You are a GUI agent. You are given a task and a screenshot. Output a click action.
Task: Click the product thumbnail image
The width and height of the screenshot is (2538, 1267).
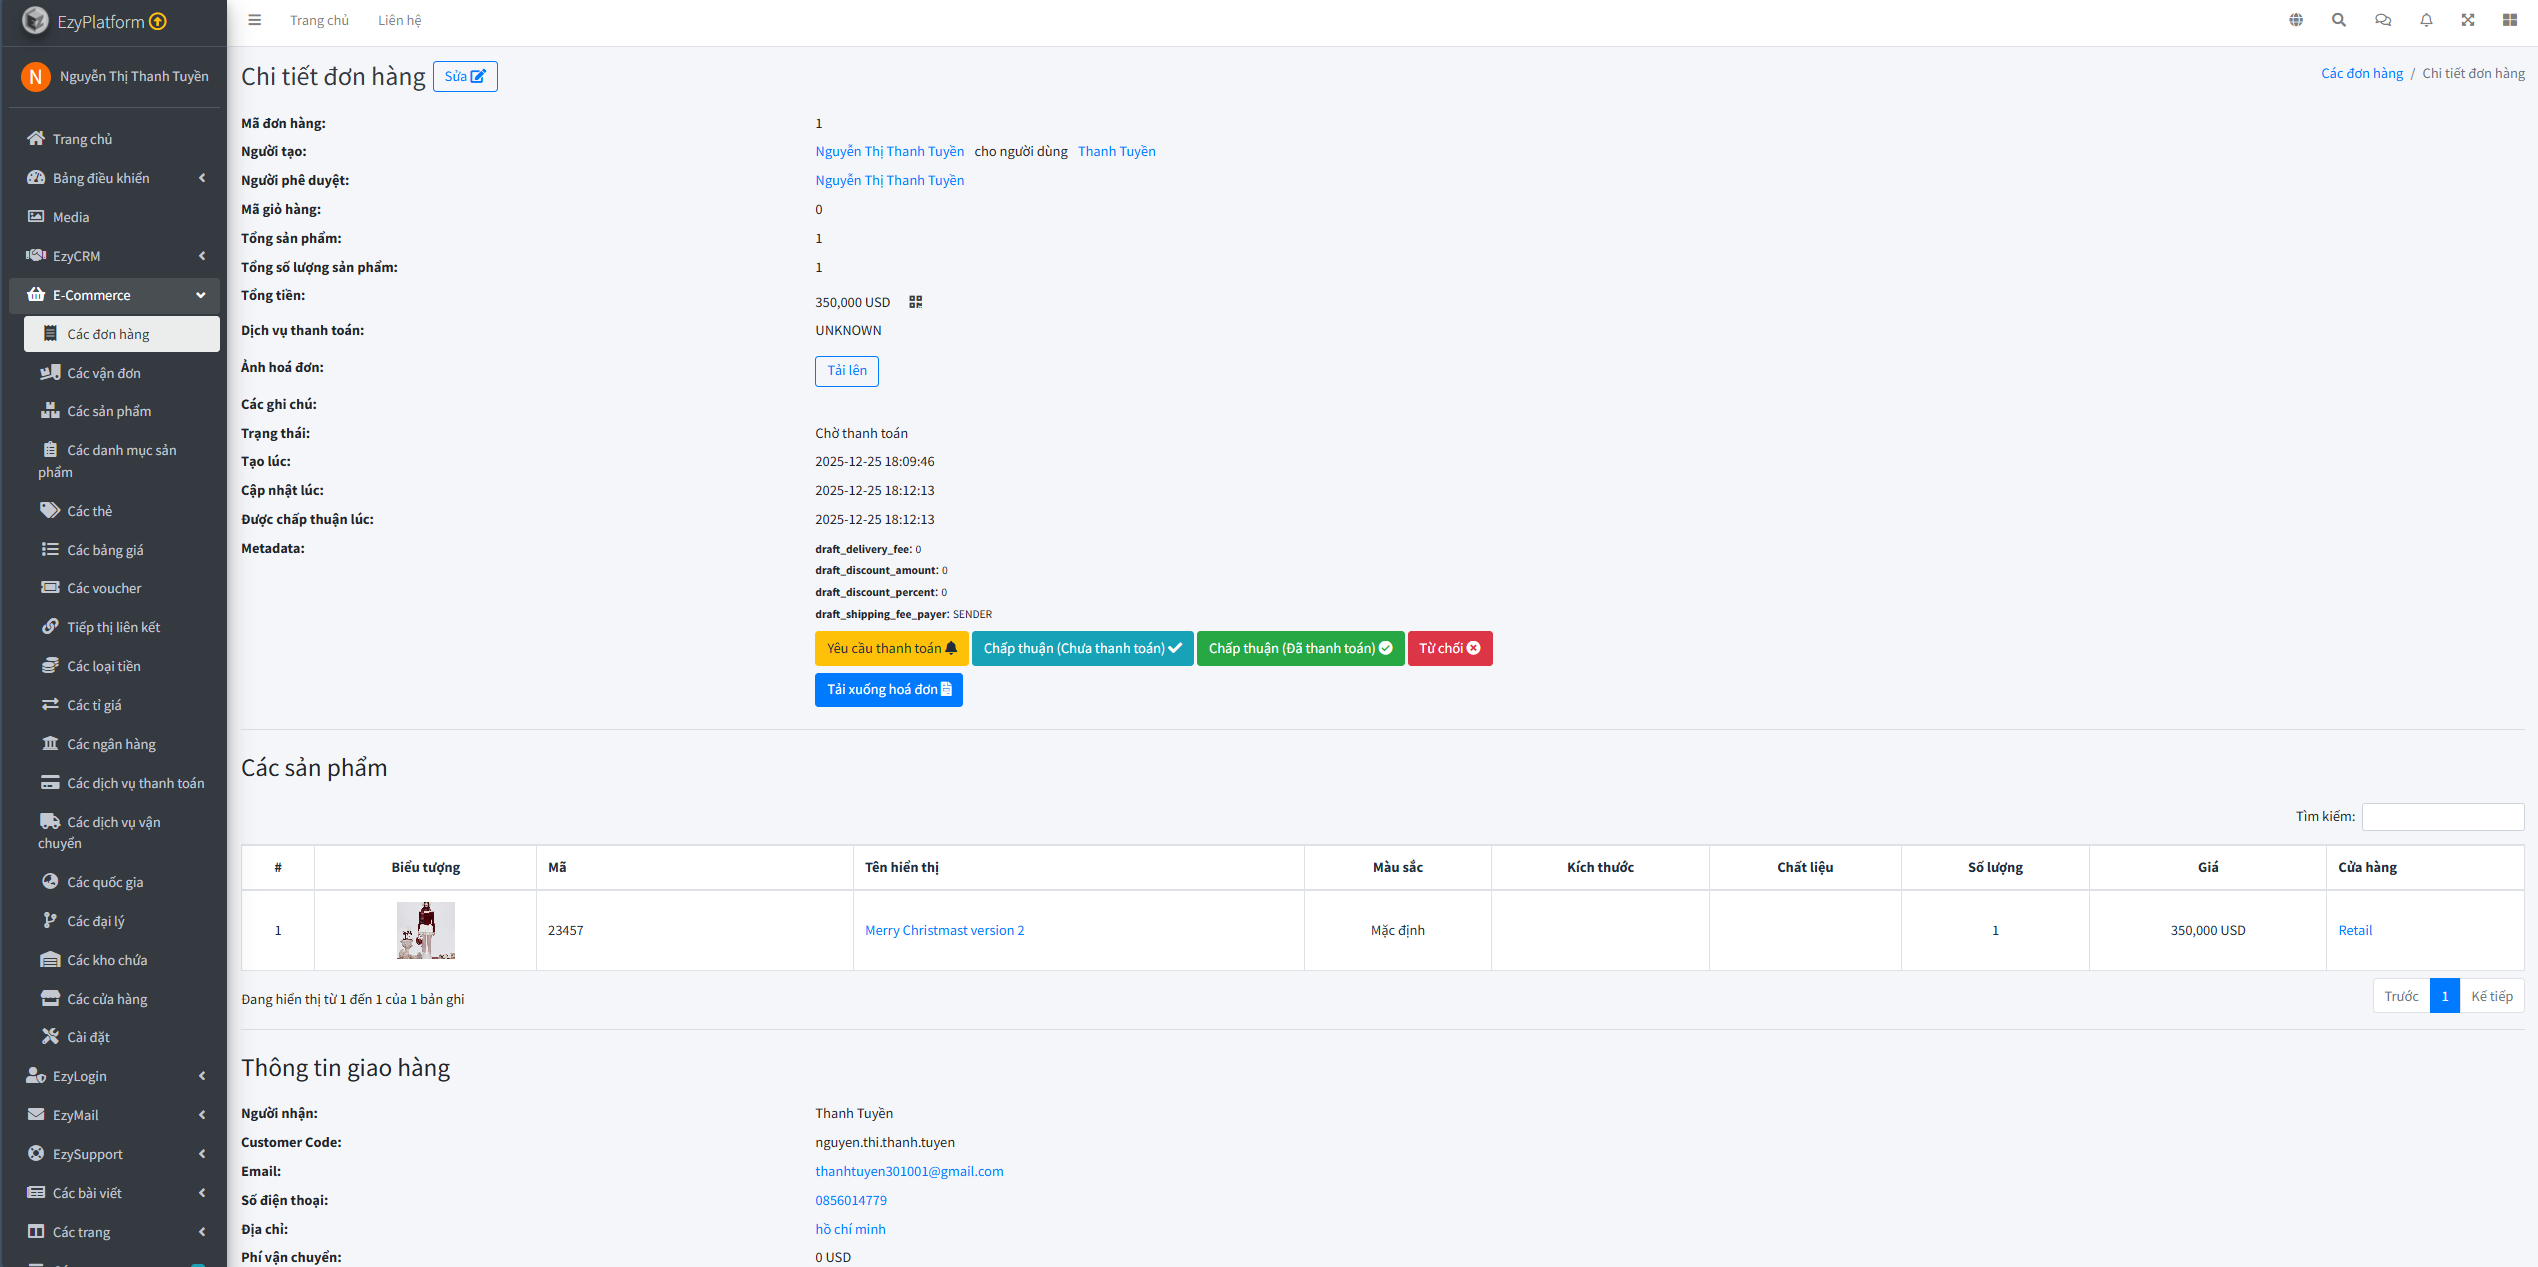click(x=425, y=930)
